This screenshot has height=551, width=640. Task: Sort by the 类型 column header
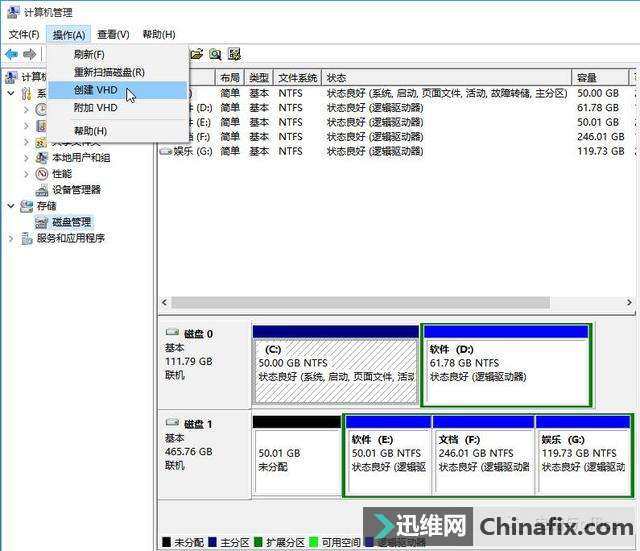[x=259, y=78]
